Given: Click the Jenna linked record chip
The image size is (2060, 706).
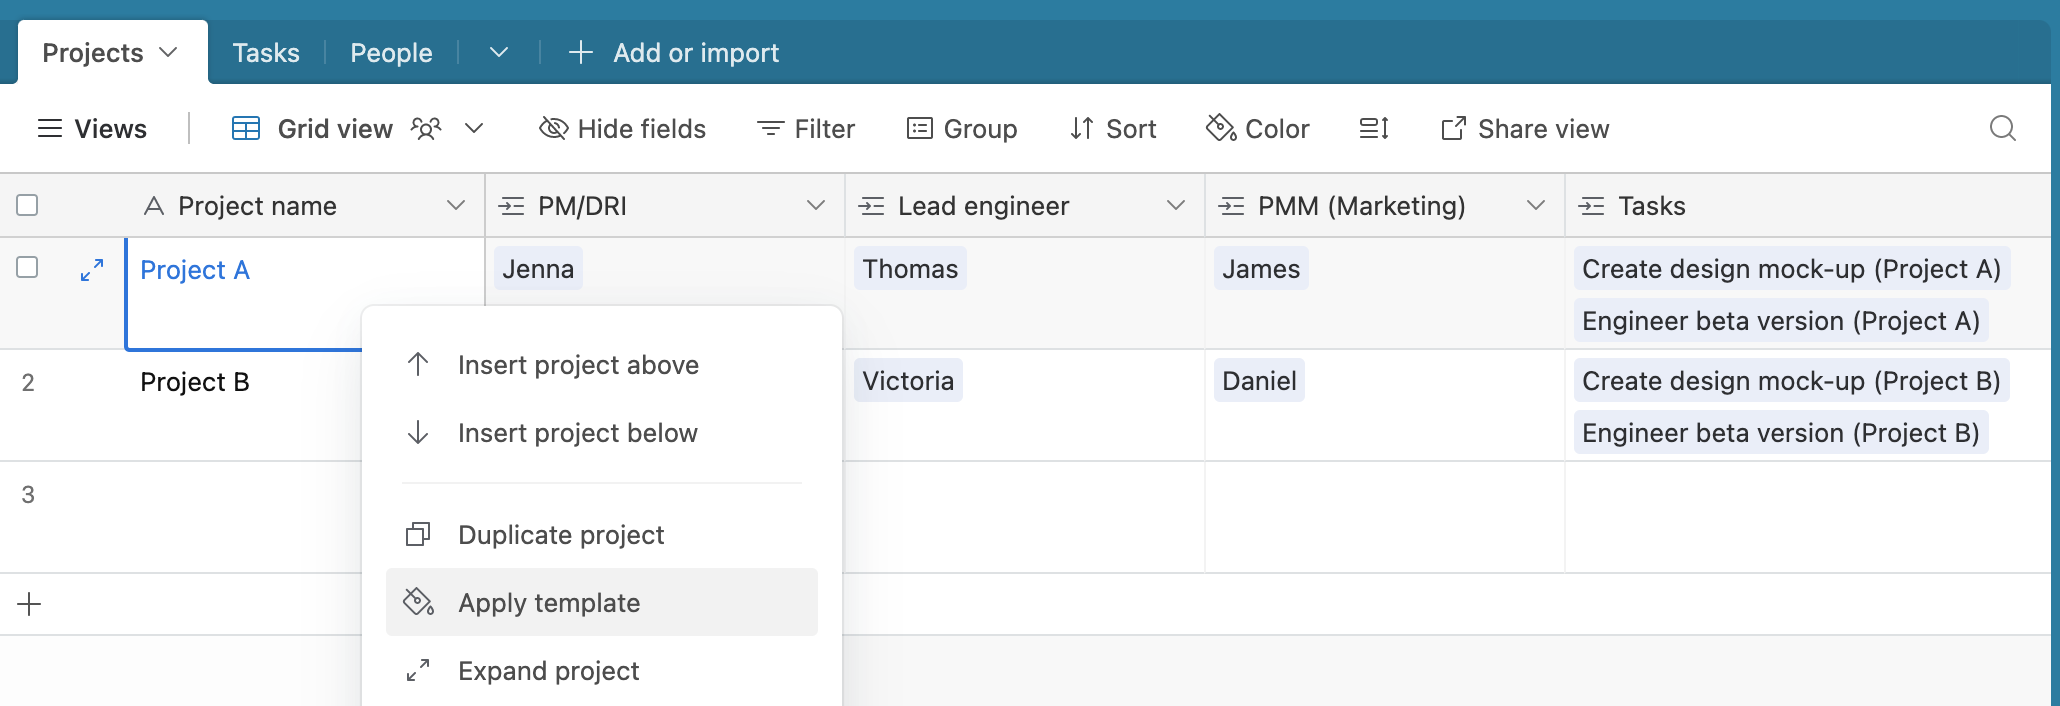Looking at the screenshot, I should coord(538,268).
